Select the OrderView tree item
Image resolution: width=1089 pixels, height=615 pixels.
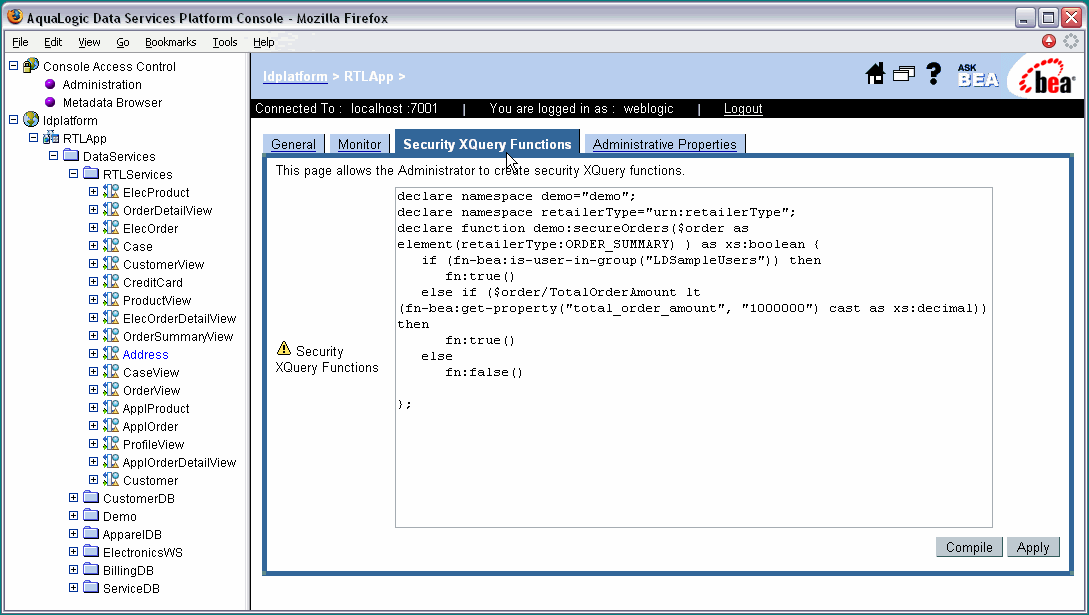point(151,391)
